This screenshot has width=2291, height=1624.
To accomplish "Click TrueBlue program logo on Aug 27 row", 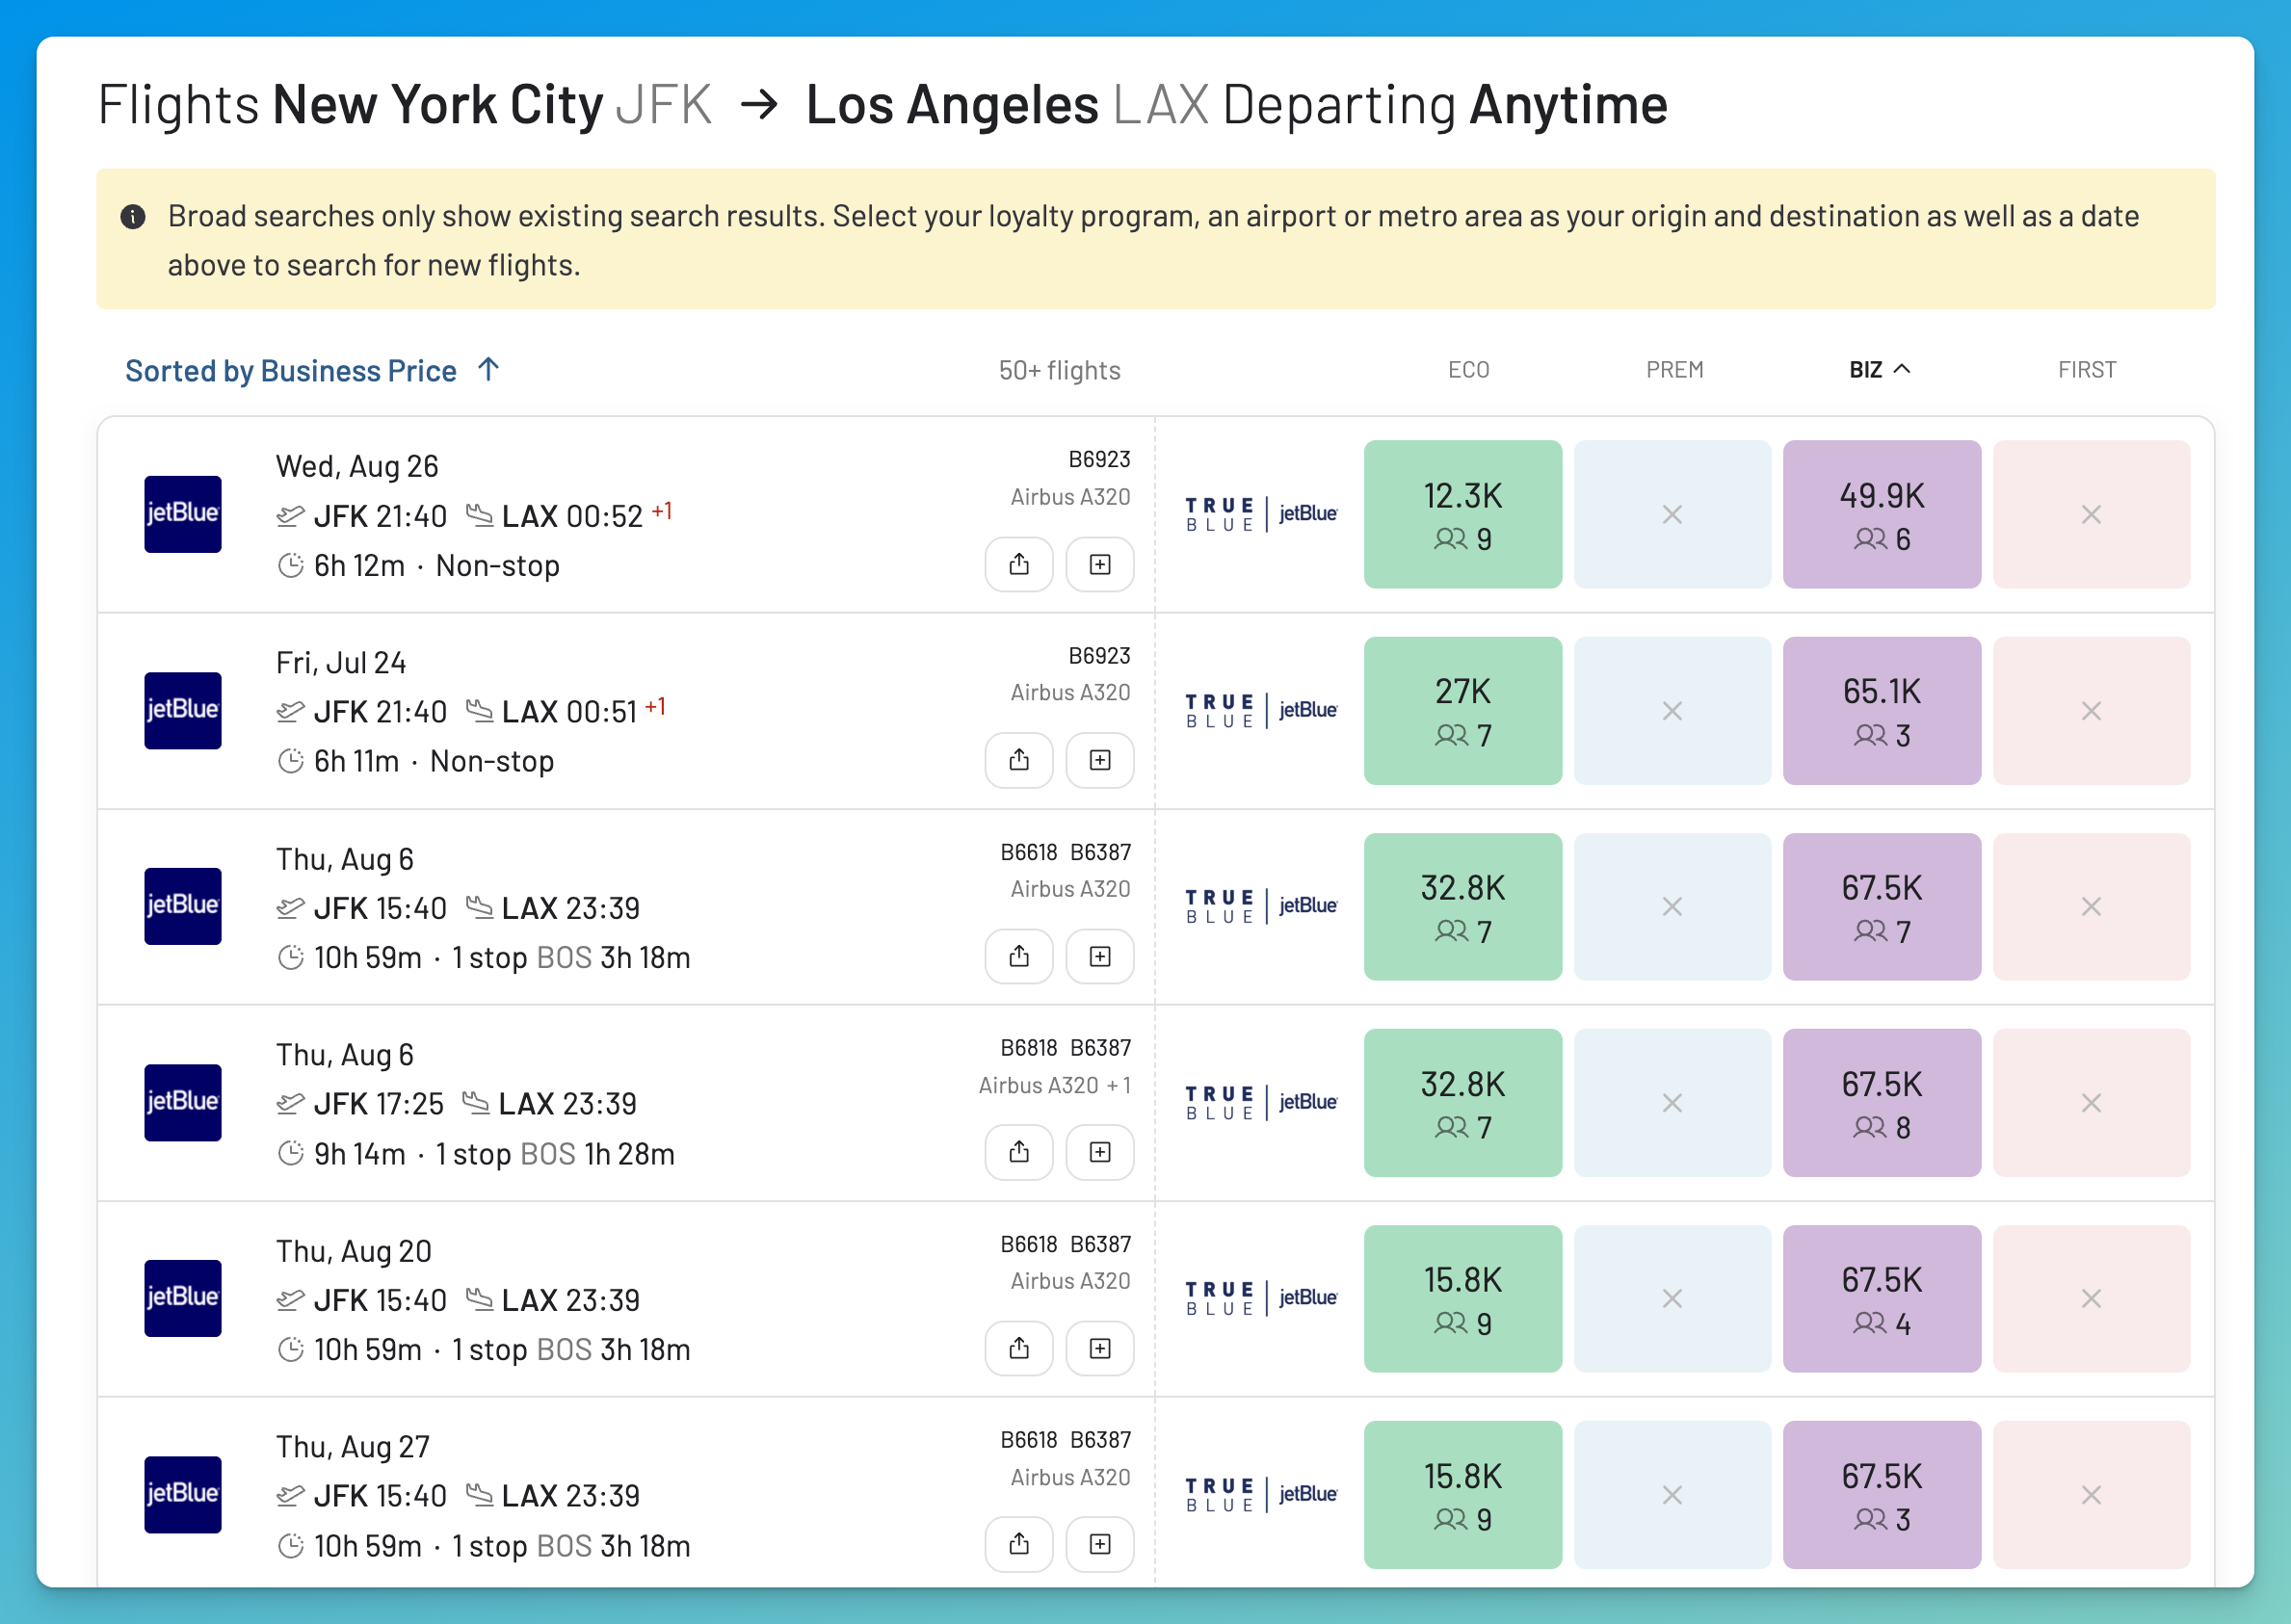I will (1261, 1494).
